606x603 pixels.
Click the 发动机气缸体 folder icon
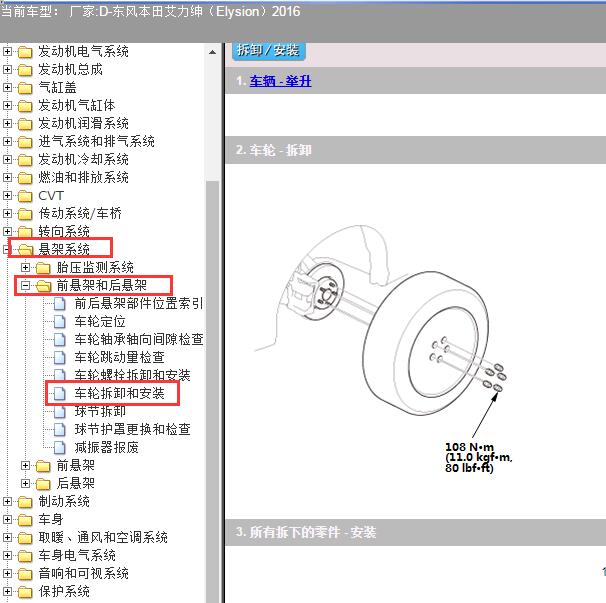(25, 106)
